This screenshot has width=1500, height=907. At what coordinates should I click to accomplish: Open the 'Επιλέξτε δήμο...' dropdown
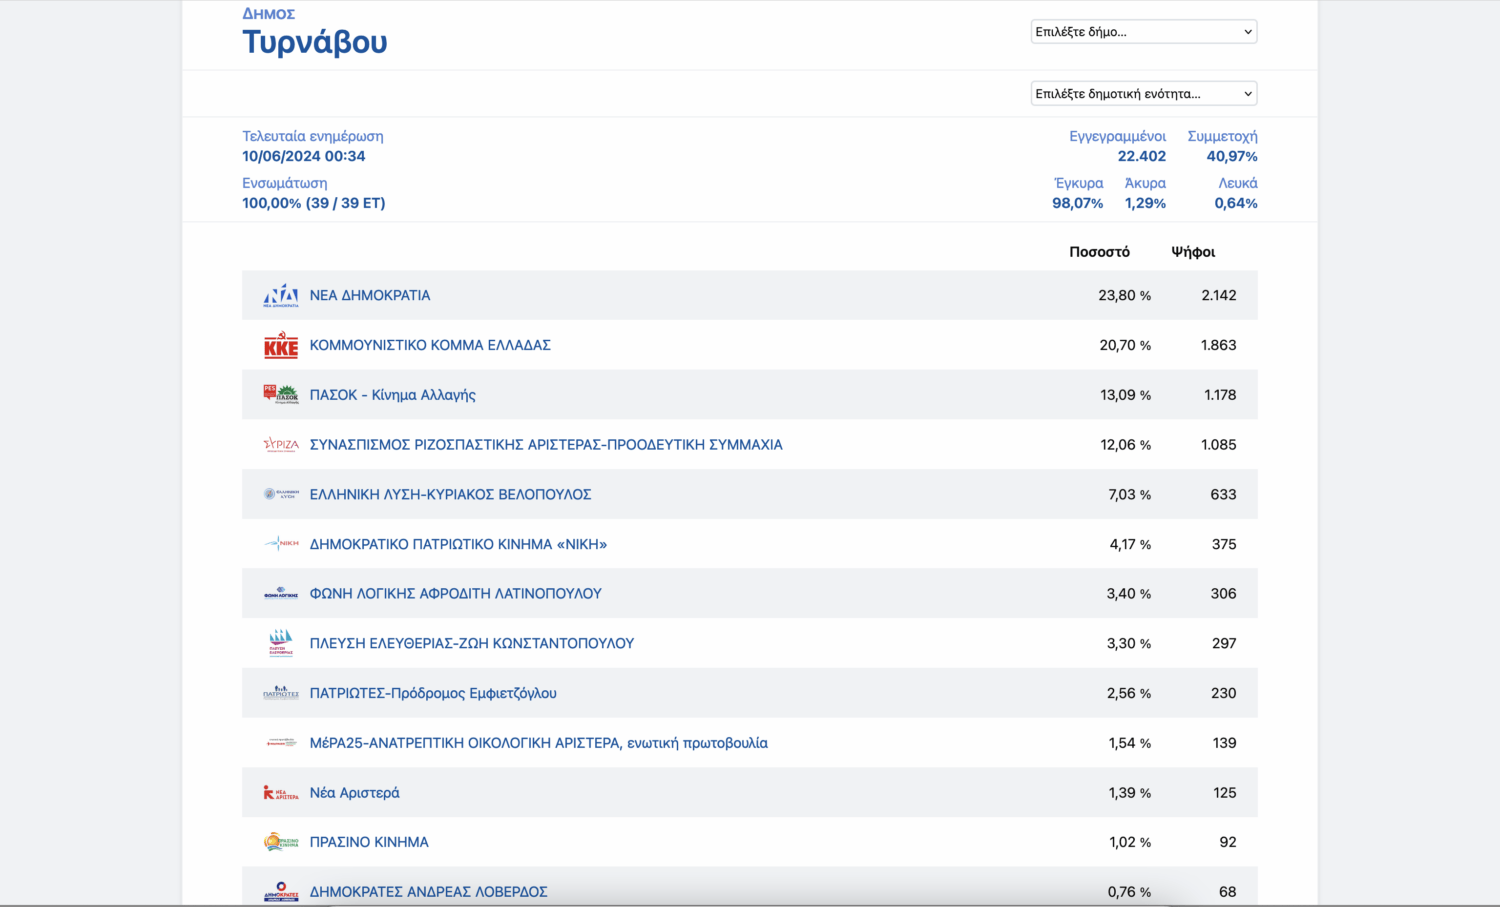pyautogui.click(x=1144, y=32)
